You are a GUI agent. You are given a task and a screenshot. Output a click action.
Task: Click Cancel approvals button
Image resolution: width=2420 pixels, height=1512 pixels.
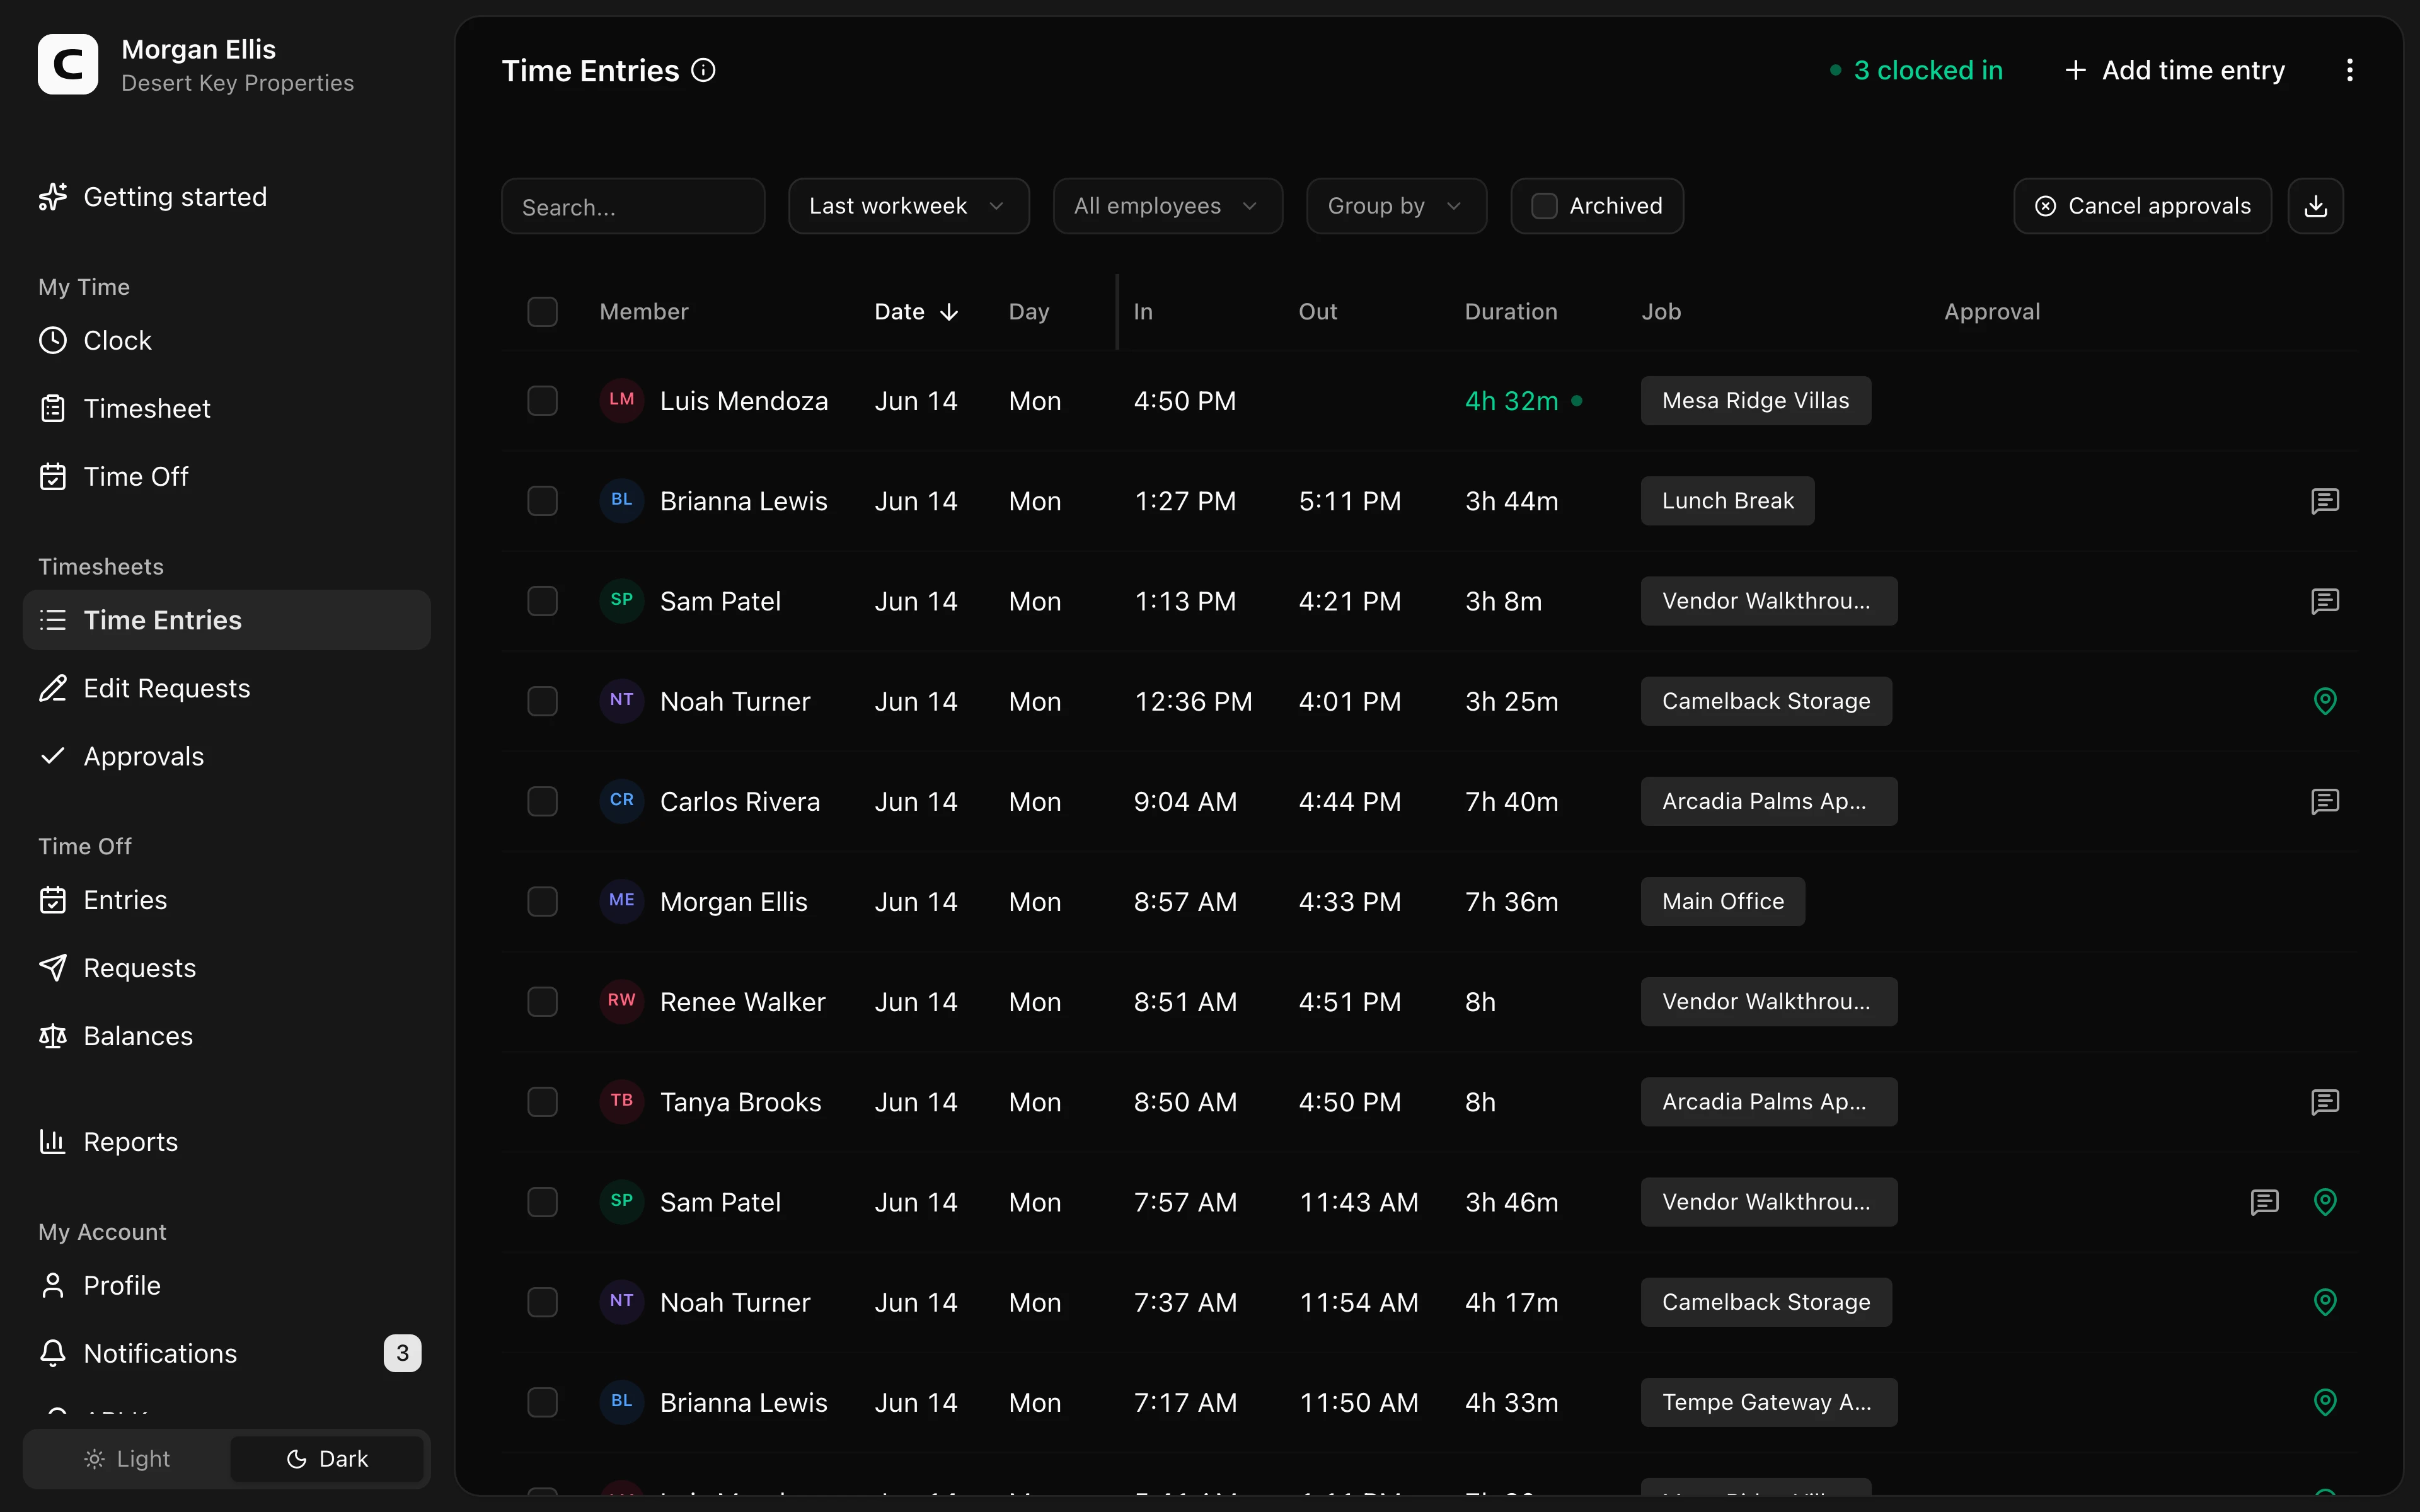tap(2142, 206)
